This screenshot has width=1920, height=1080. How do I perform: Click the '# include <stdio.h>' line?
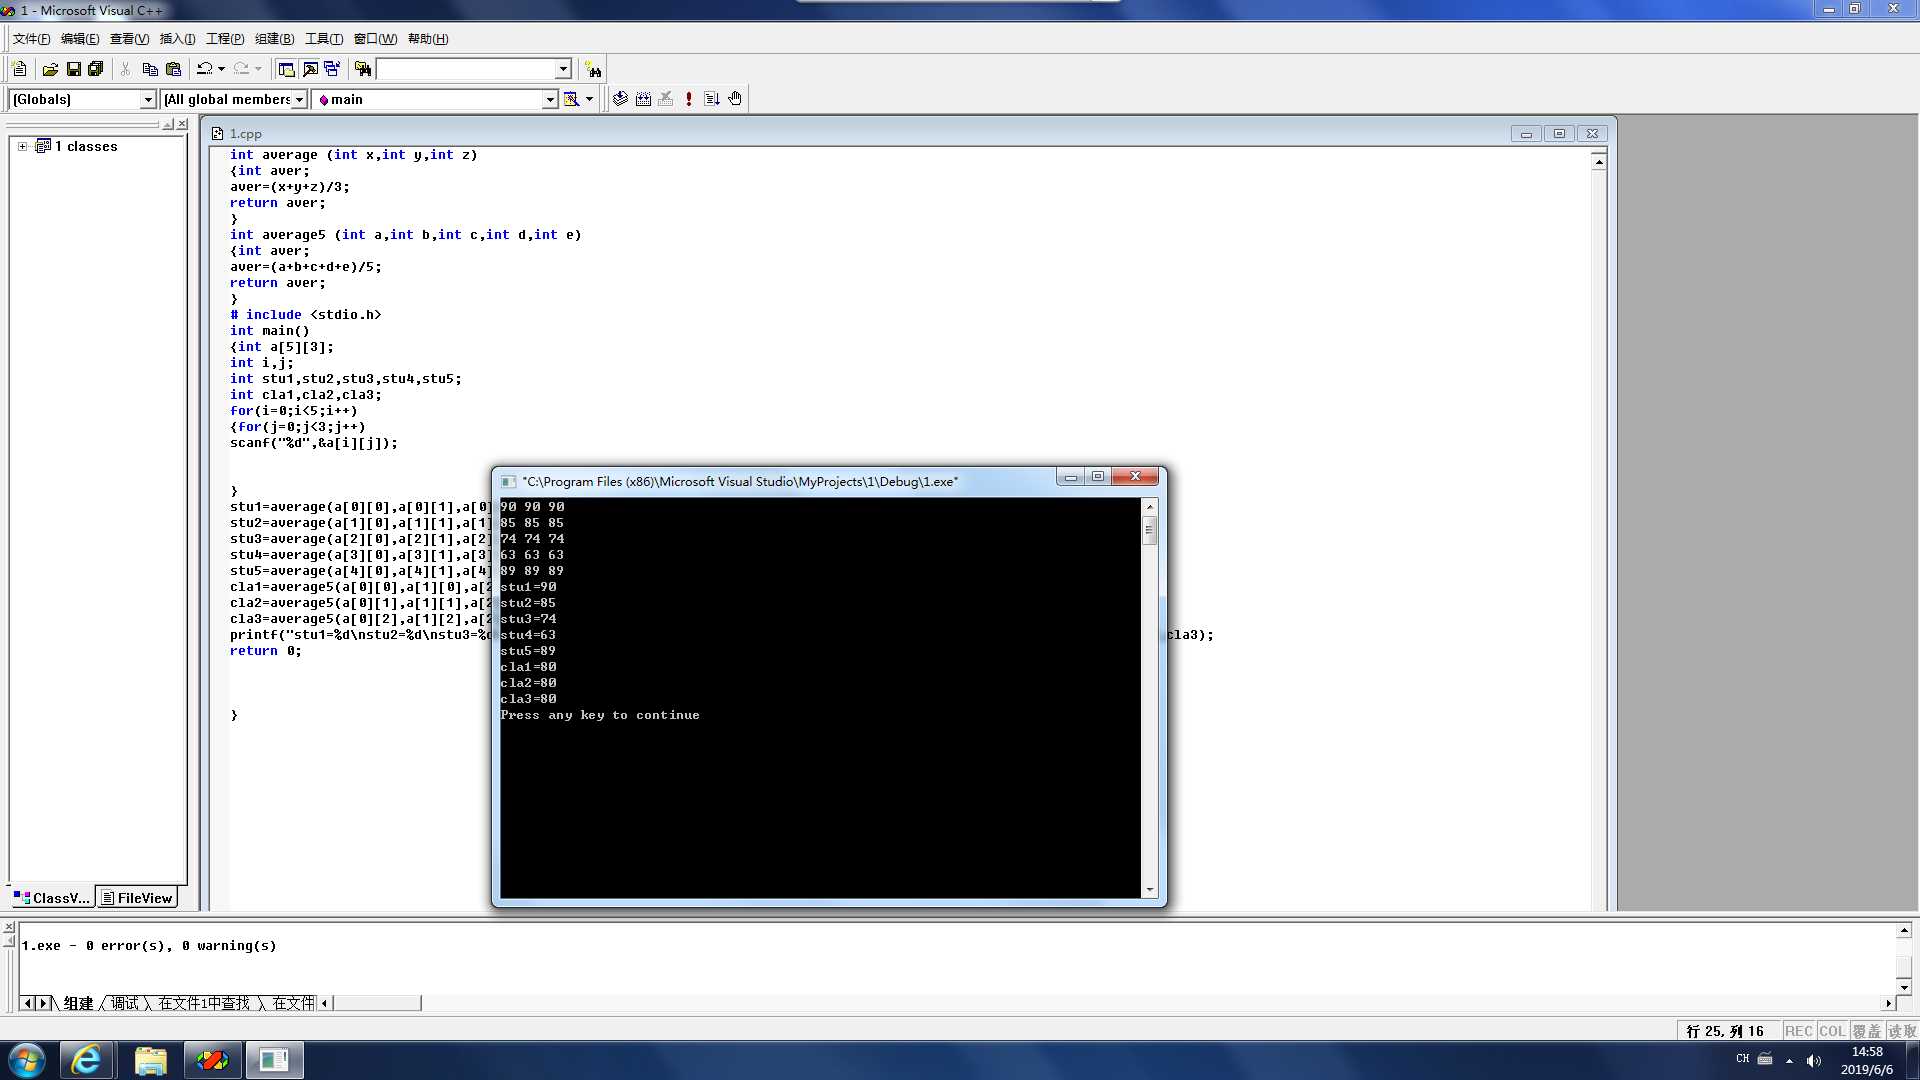click(305, 315)
